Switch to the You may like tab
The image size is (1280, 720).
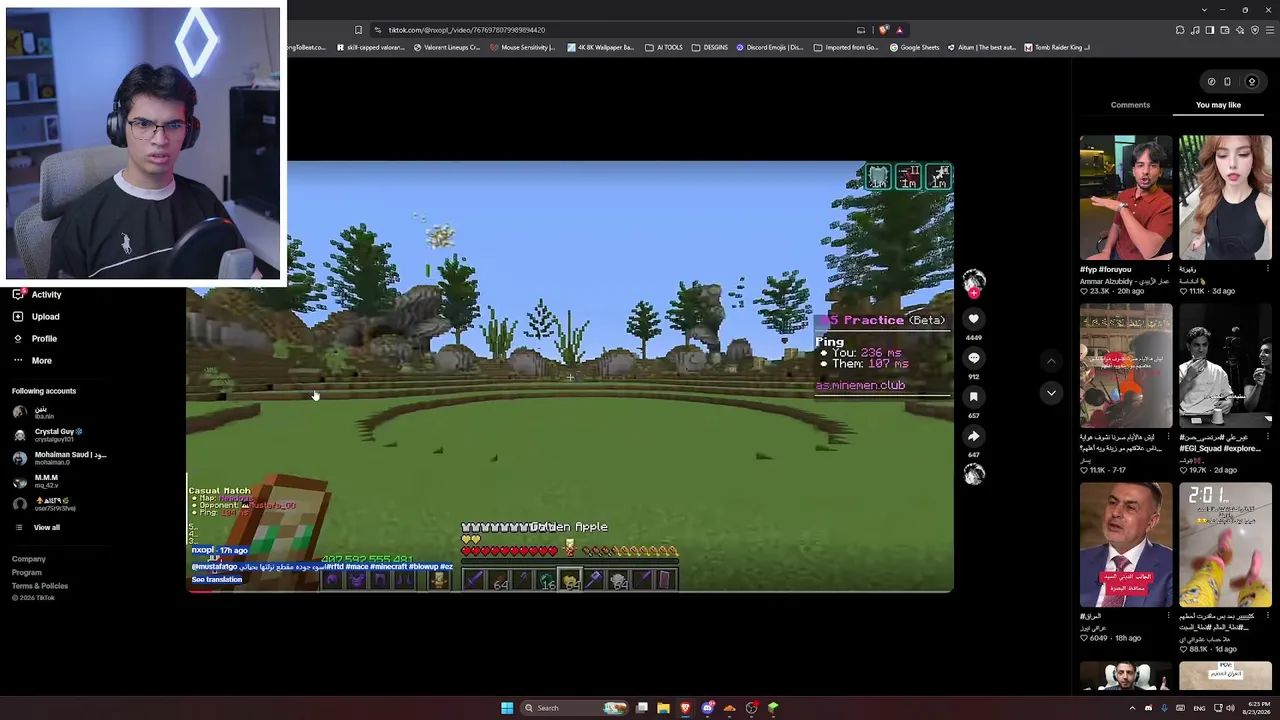[1218, 105]
